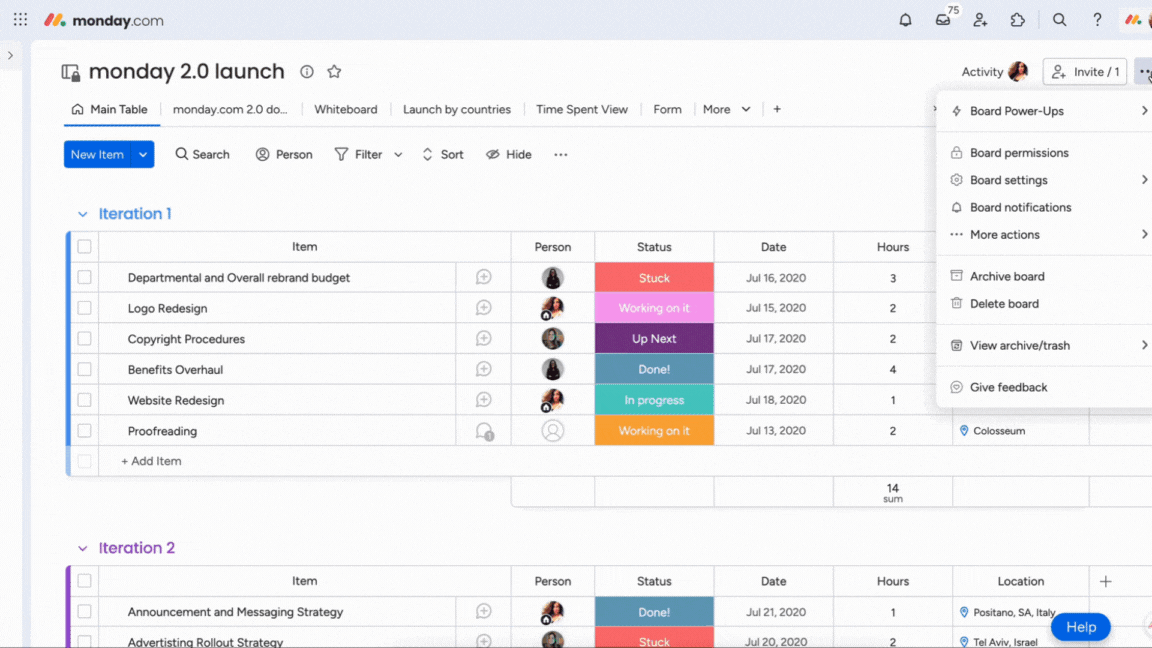1152x648 pixels.
Task: Click the Stuck status swatch for rebrand budget
Action: coord(654,277)
